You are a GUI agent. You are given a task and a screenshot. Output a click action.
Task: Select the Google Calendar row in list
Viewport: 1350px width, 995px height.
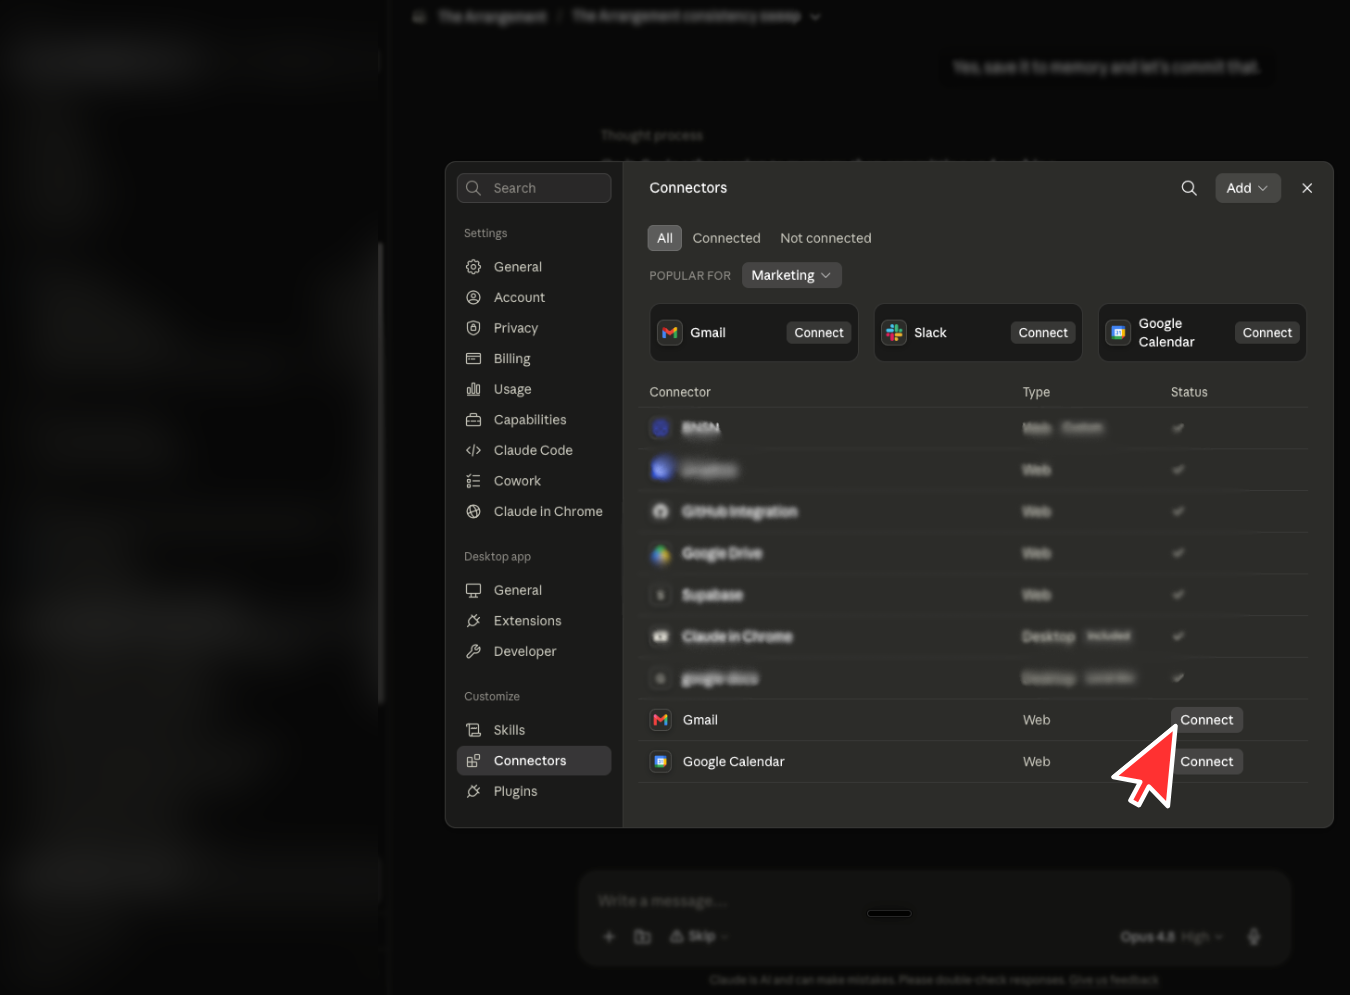click(x=973, y=762)
